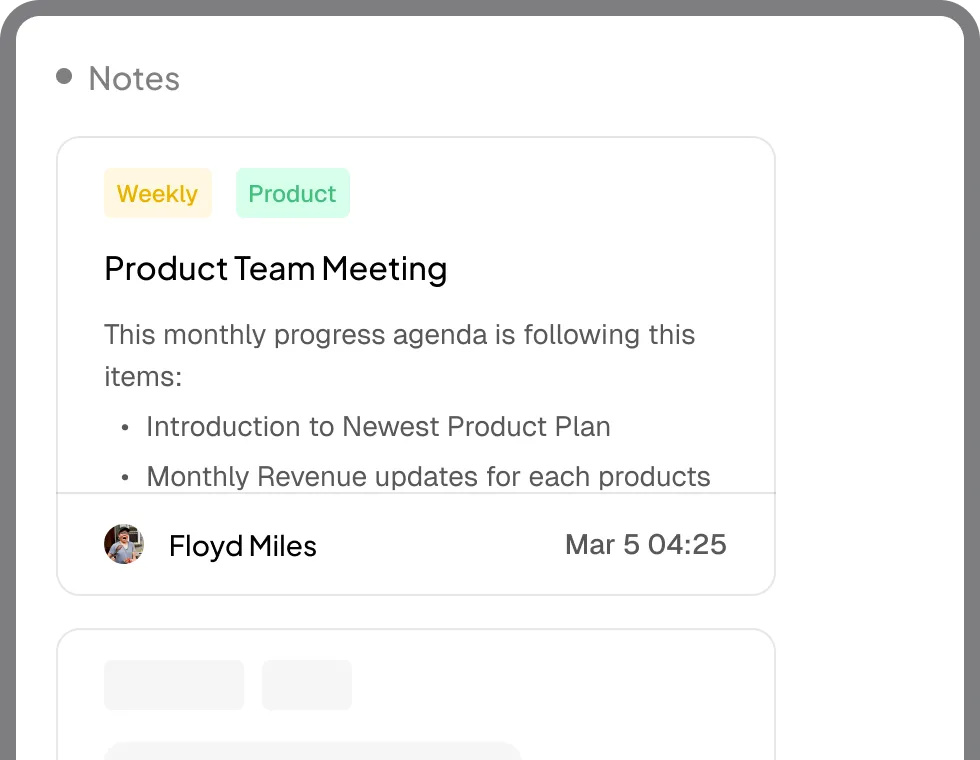Open Floyd Miles author name

[242, 546]
